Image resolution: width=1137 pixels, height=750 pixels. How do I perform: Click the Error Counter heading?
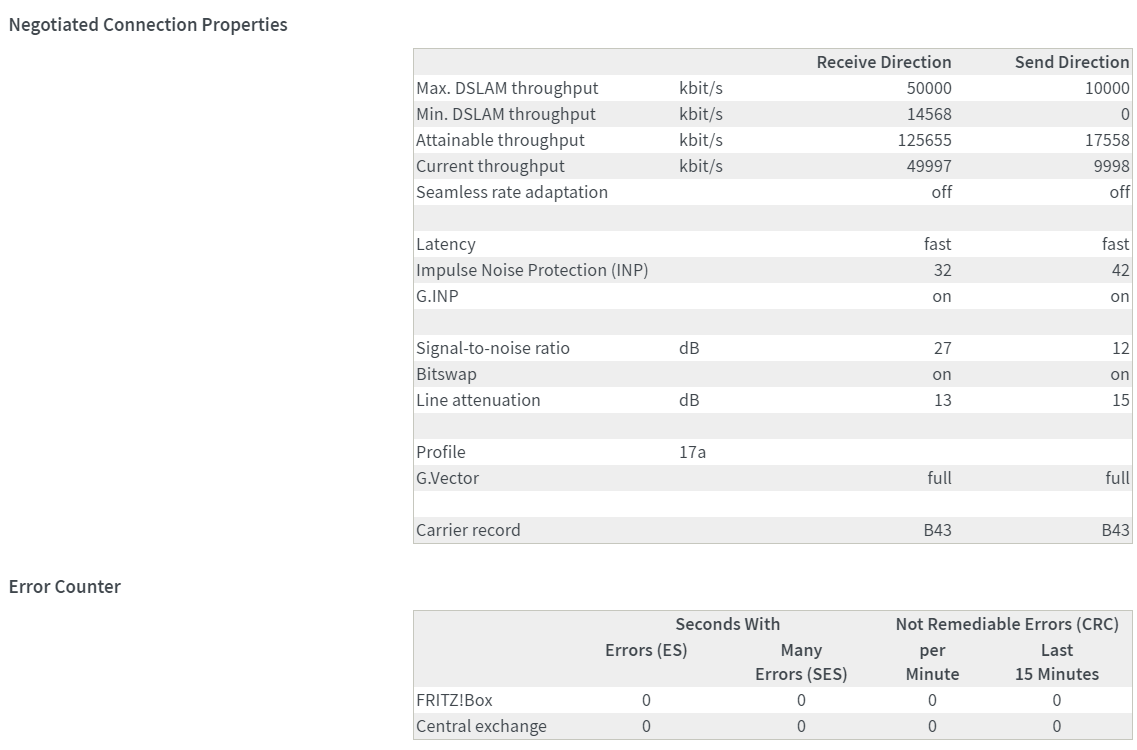[65, 587]
